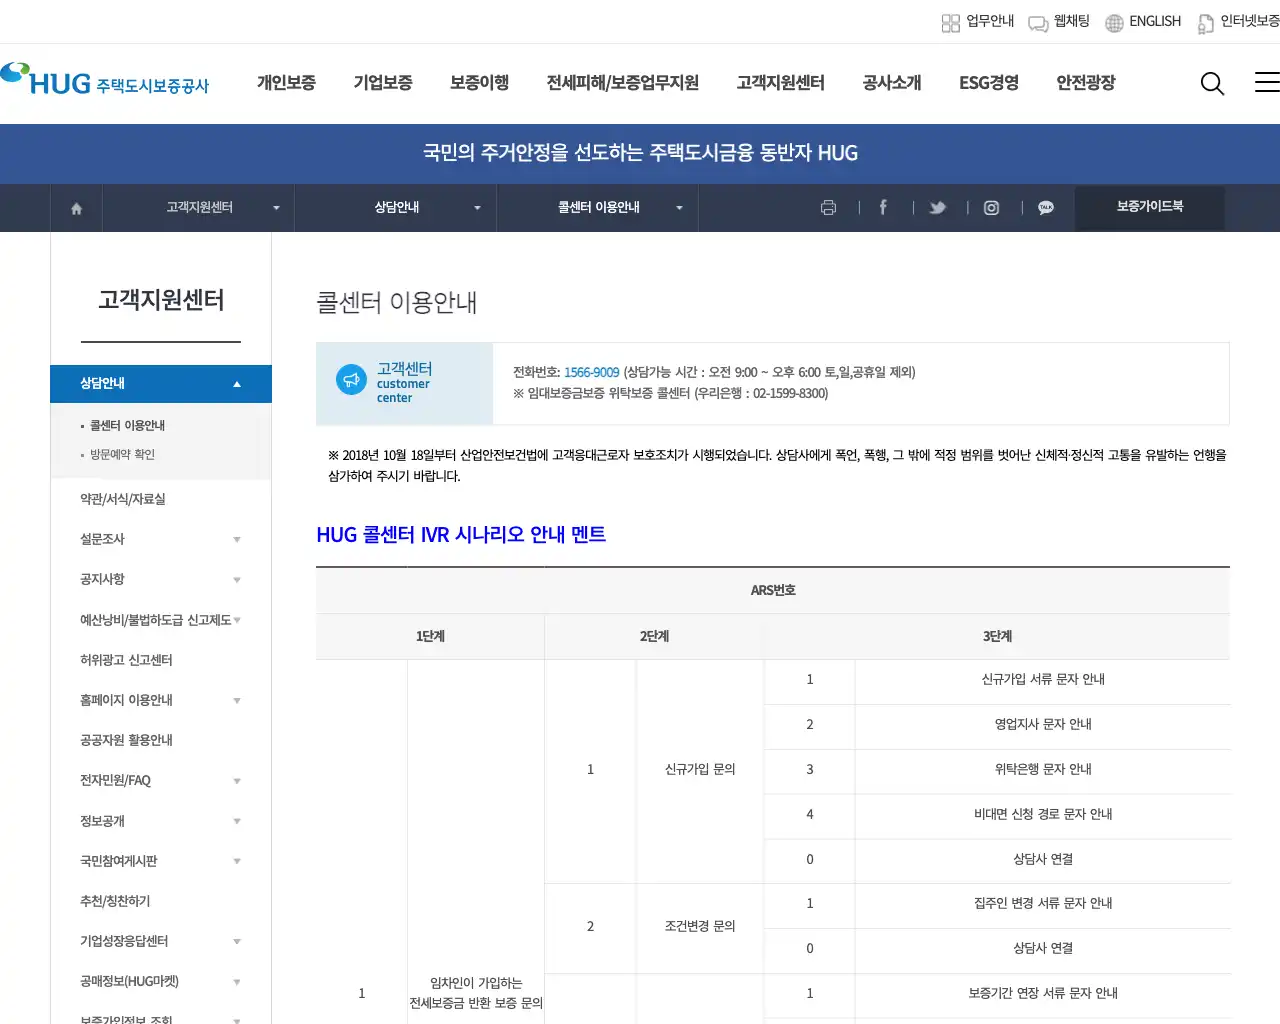Open the ESG경영 navigation menu

(x=988, y=84)
